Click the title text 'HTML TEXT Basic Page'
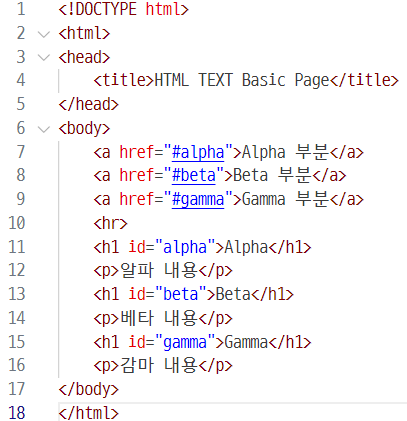The image size is (407, 421). (x=242, y=81)
